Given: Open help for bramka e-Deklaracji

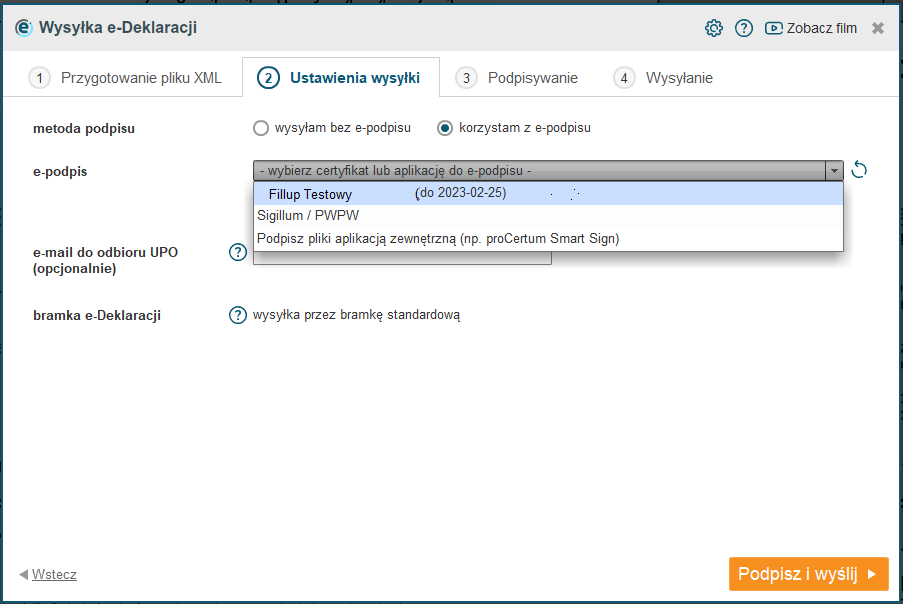Looking at the screenshot, I should pyautogui.click(x=238, y=315).
